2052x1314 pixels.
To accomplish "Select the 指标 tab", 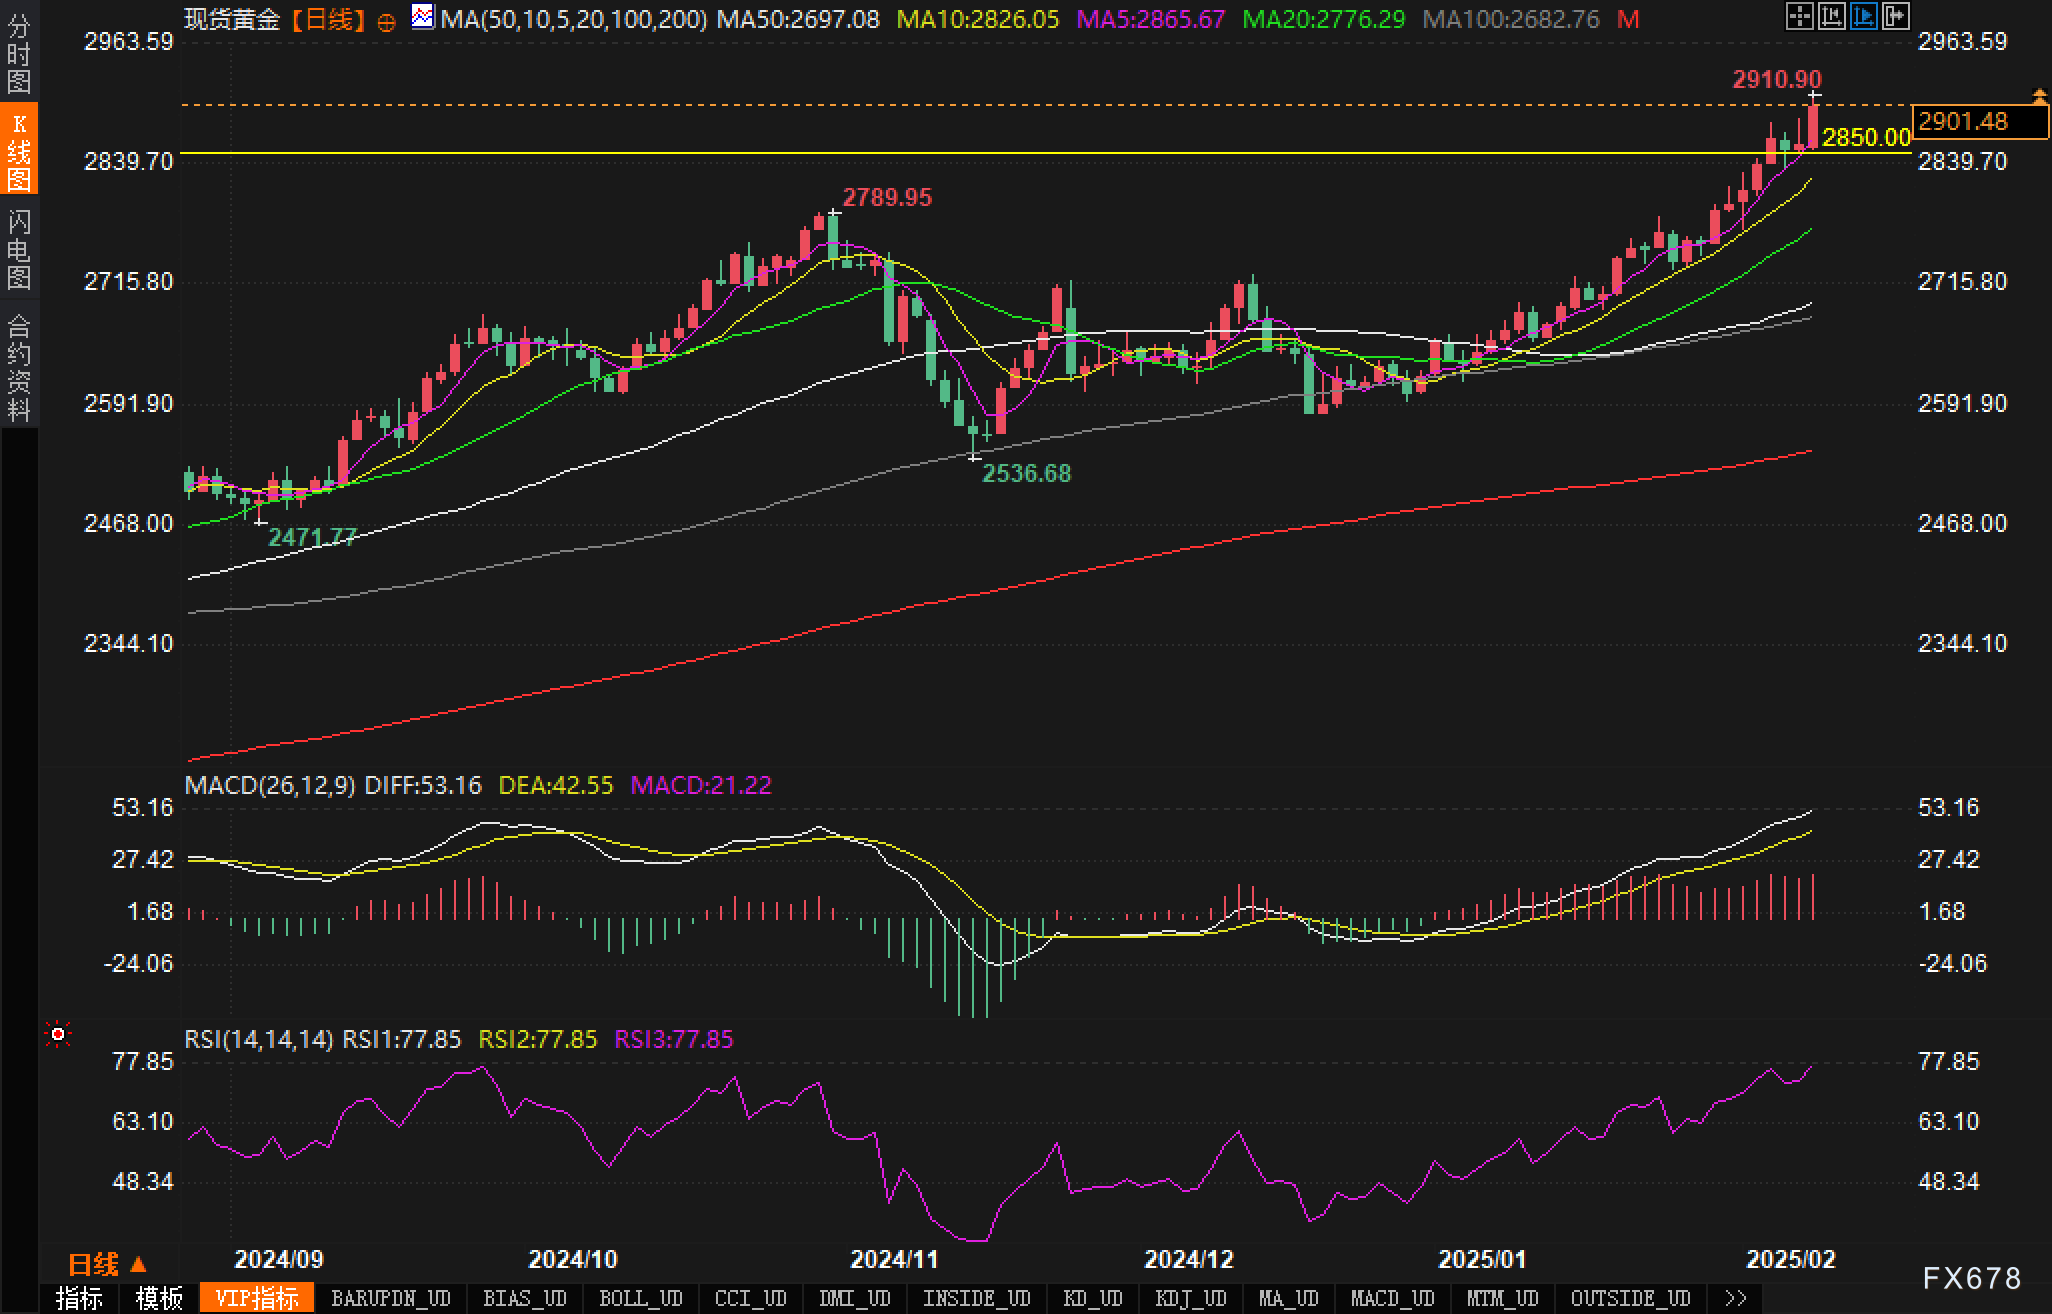I will tap(79, 1298).
